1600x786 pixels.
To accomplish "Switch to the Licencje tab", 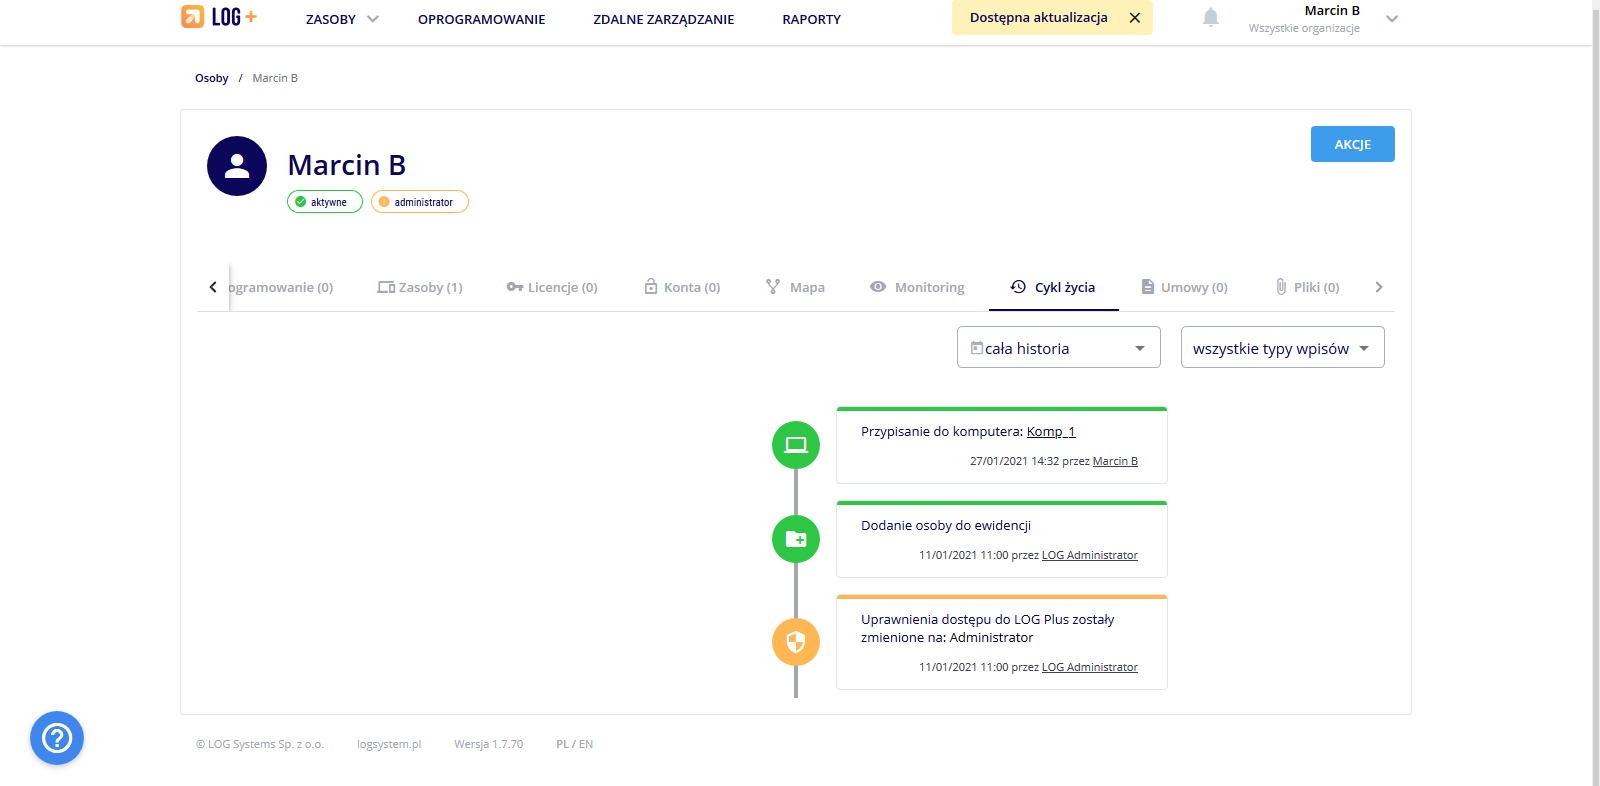I will tap(552, 287).
